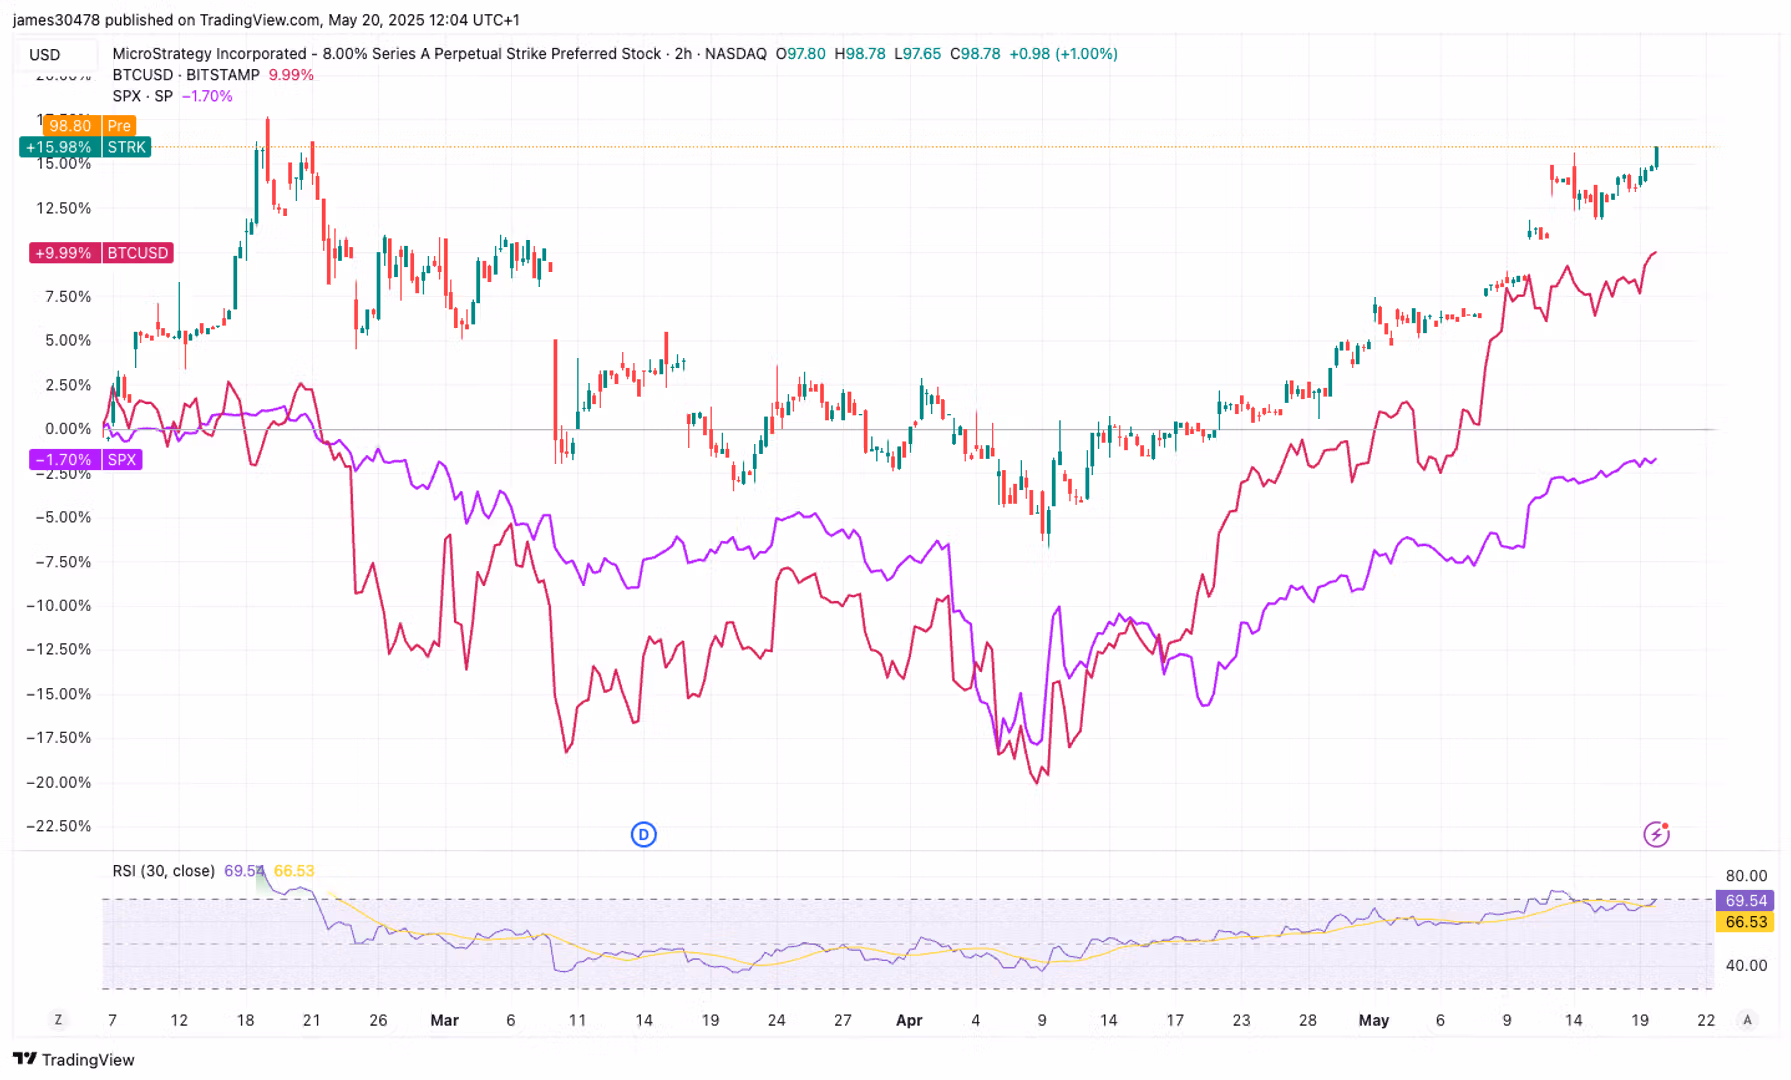This screenshot has width=1791, height=1080.
Task: Toggle the Z timezone button on time axis
Action: point(58,1020)
